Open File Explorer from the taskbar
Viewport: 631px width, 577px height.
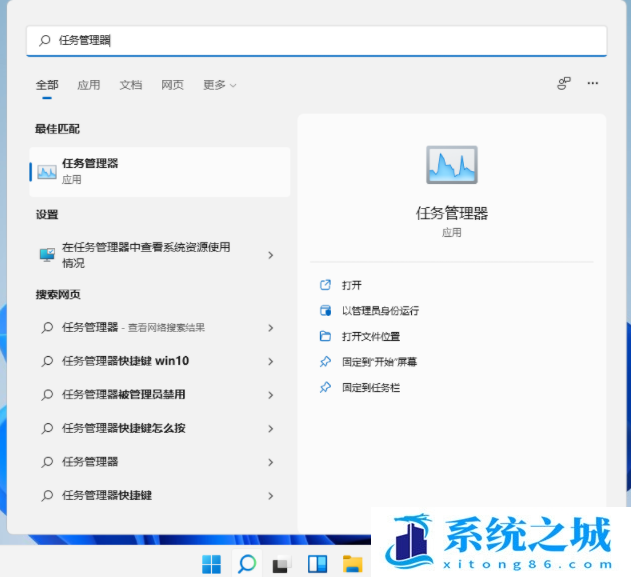(x=351, y=563)
